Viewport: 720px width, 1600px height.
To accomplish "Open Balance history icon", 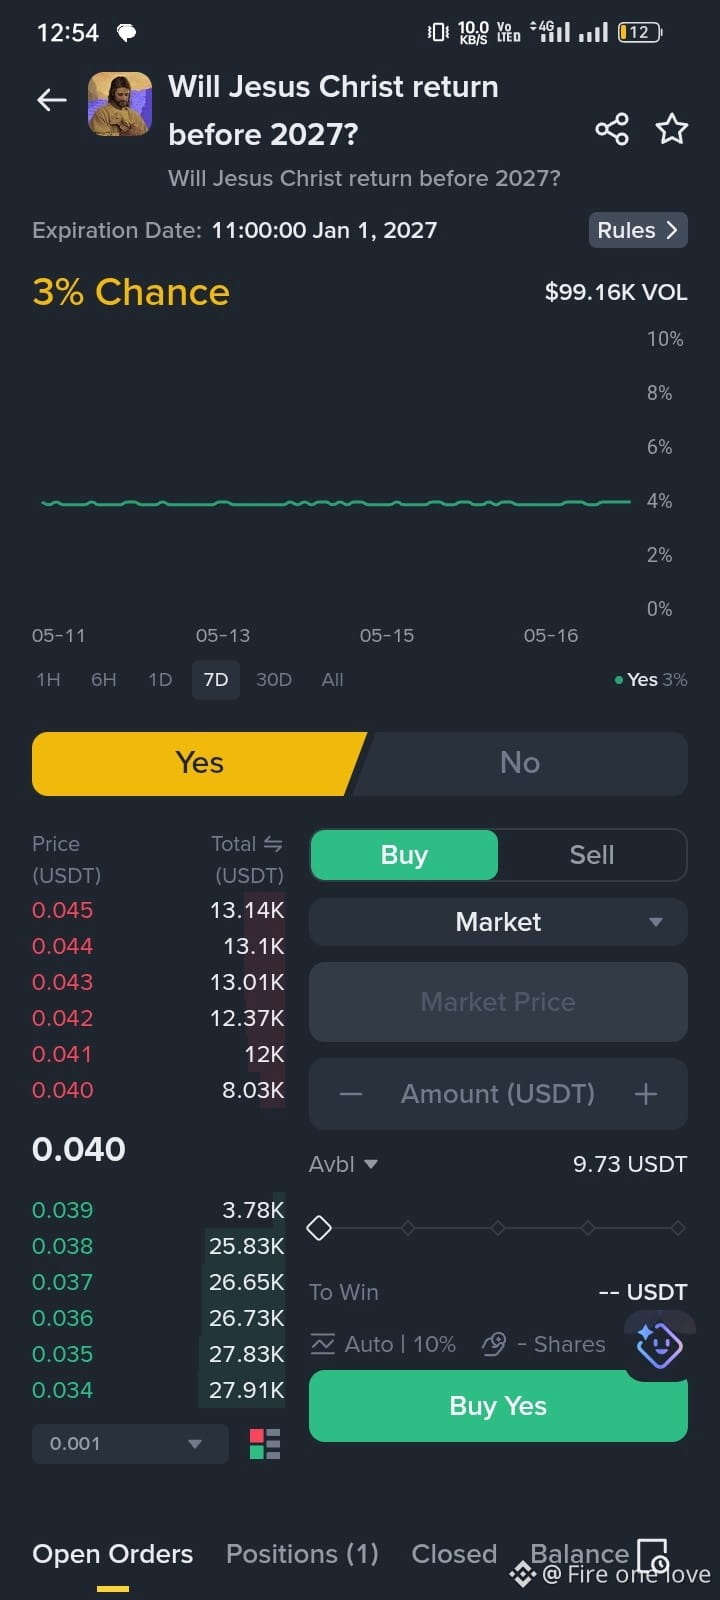I will (x=653, y=1556).
